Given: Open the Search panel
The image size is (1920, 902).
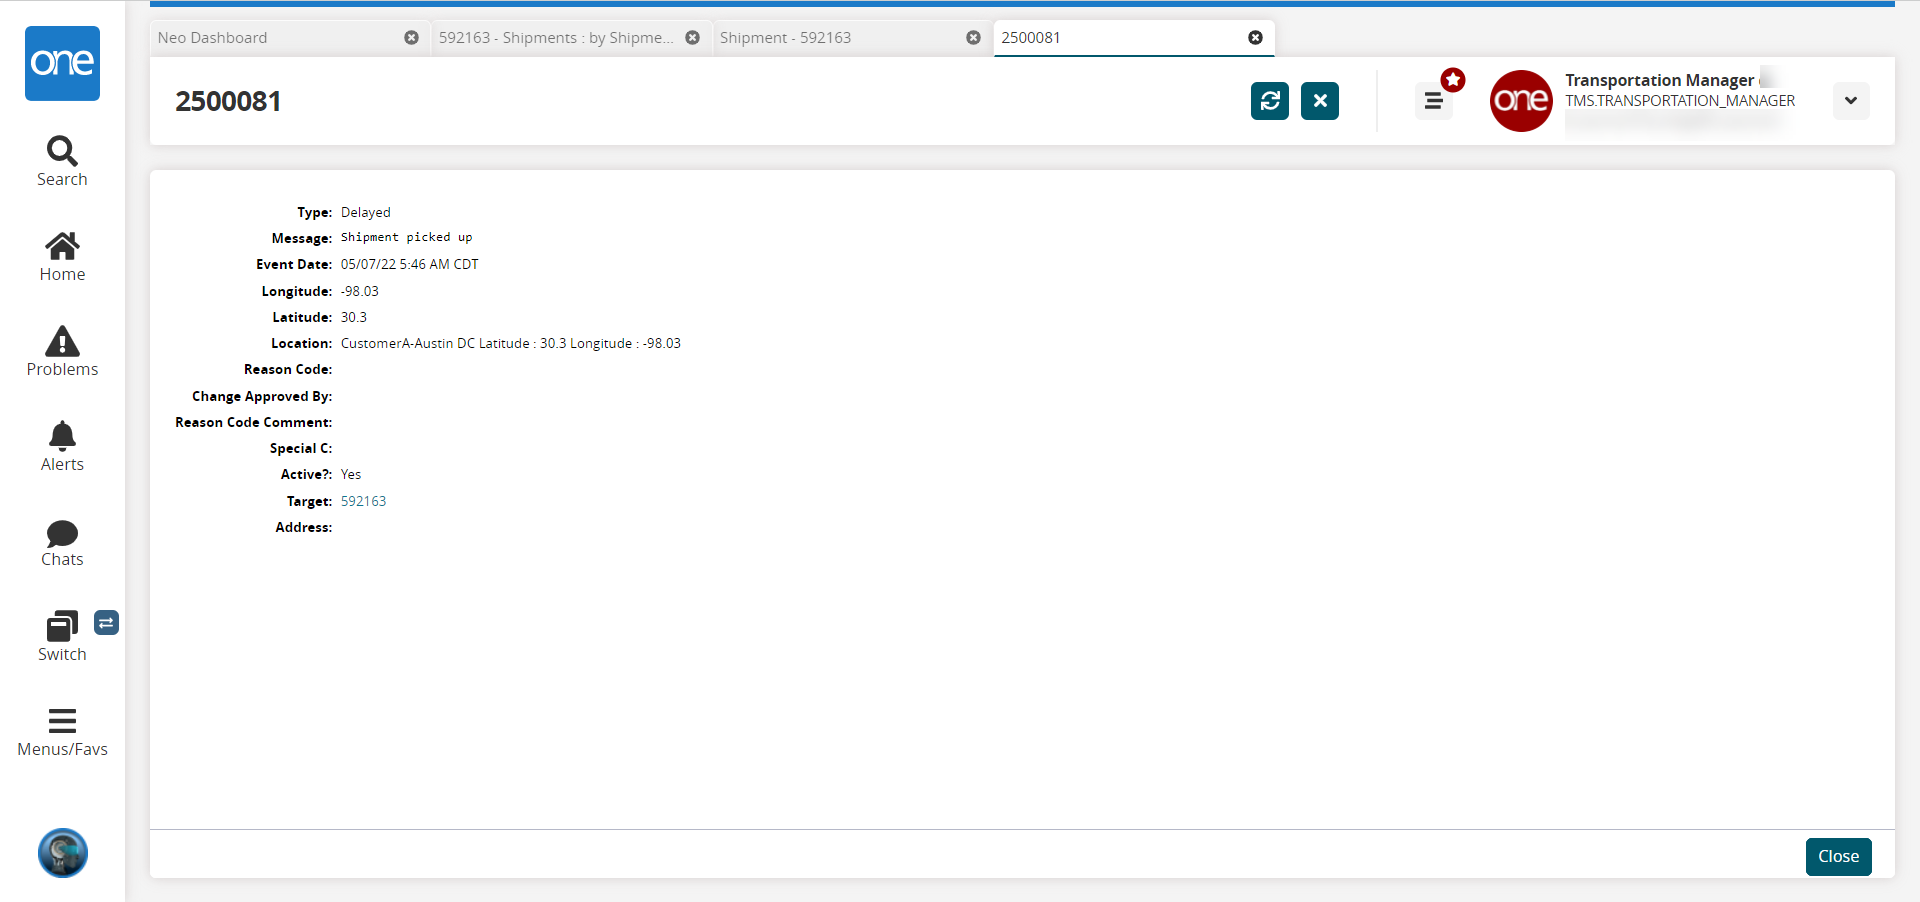Looking at the screenshot, I should [62, 161].
